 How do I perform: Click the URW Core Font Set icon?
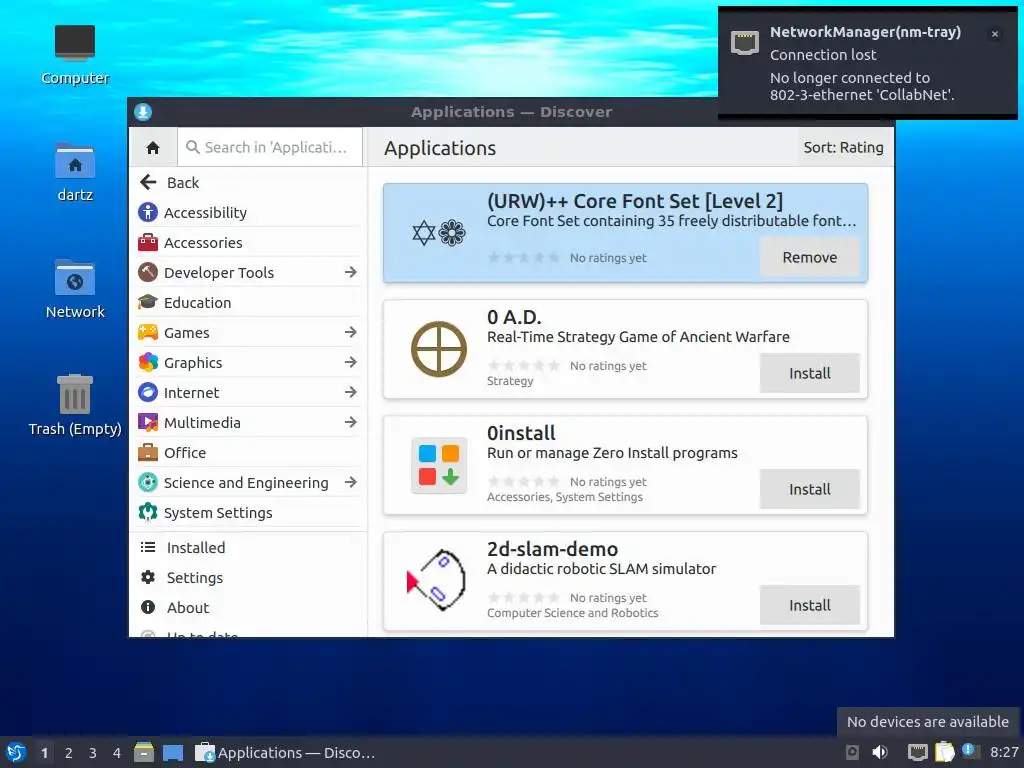coord(439,232)
